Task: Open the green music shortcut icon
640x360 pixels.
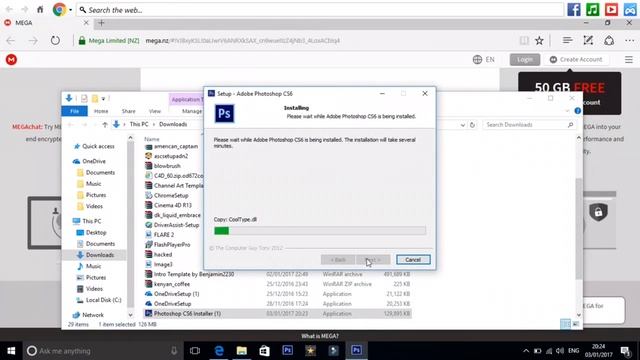Action: pos(593,9)
